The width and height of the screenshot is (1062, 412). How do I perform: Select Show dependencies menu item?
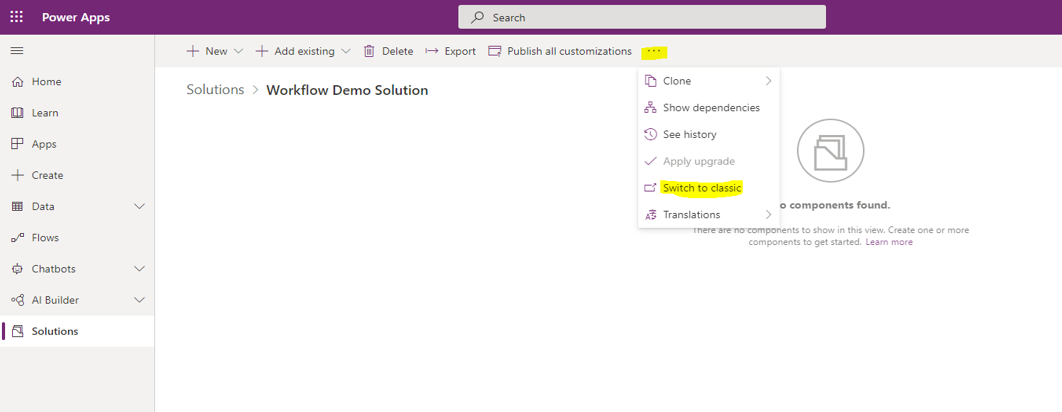point(708,107)
